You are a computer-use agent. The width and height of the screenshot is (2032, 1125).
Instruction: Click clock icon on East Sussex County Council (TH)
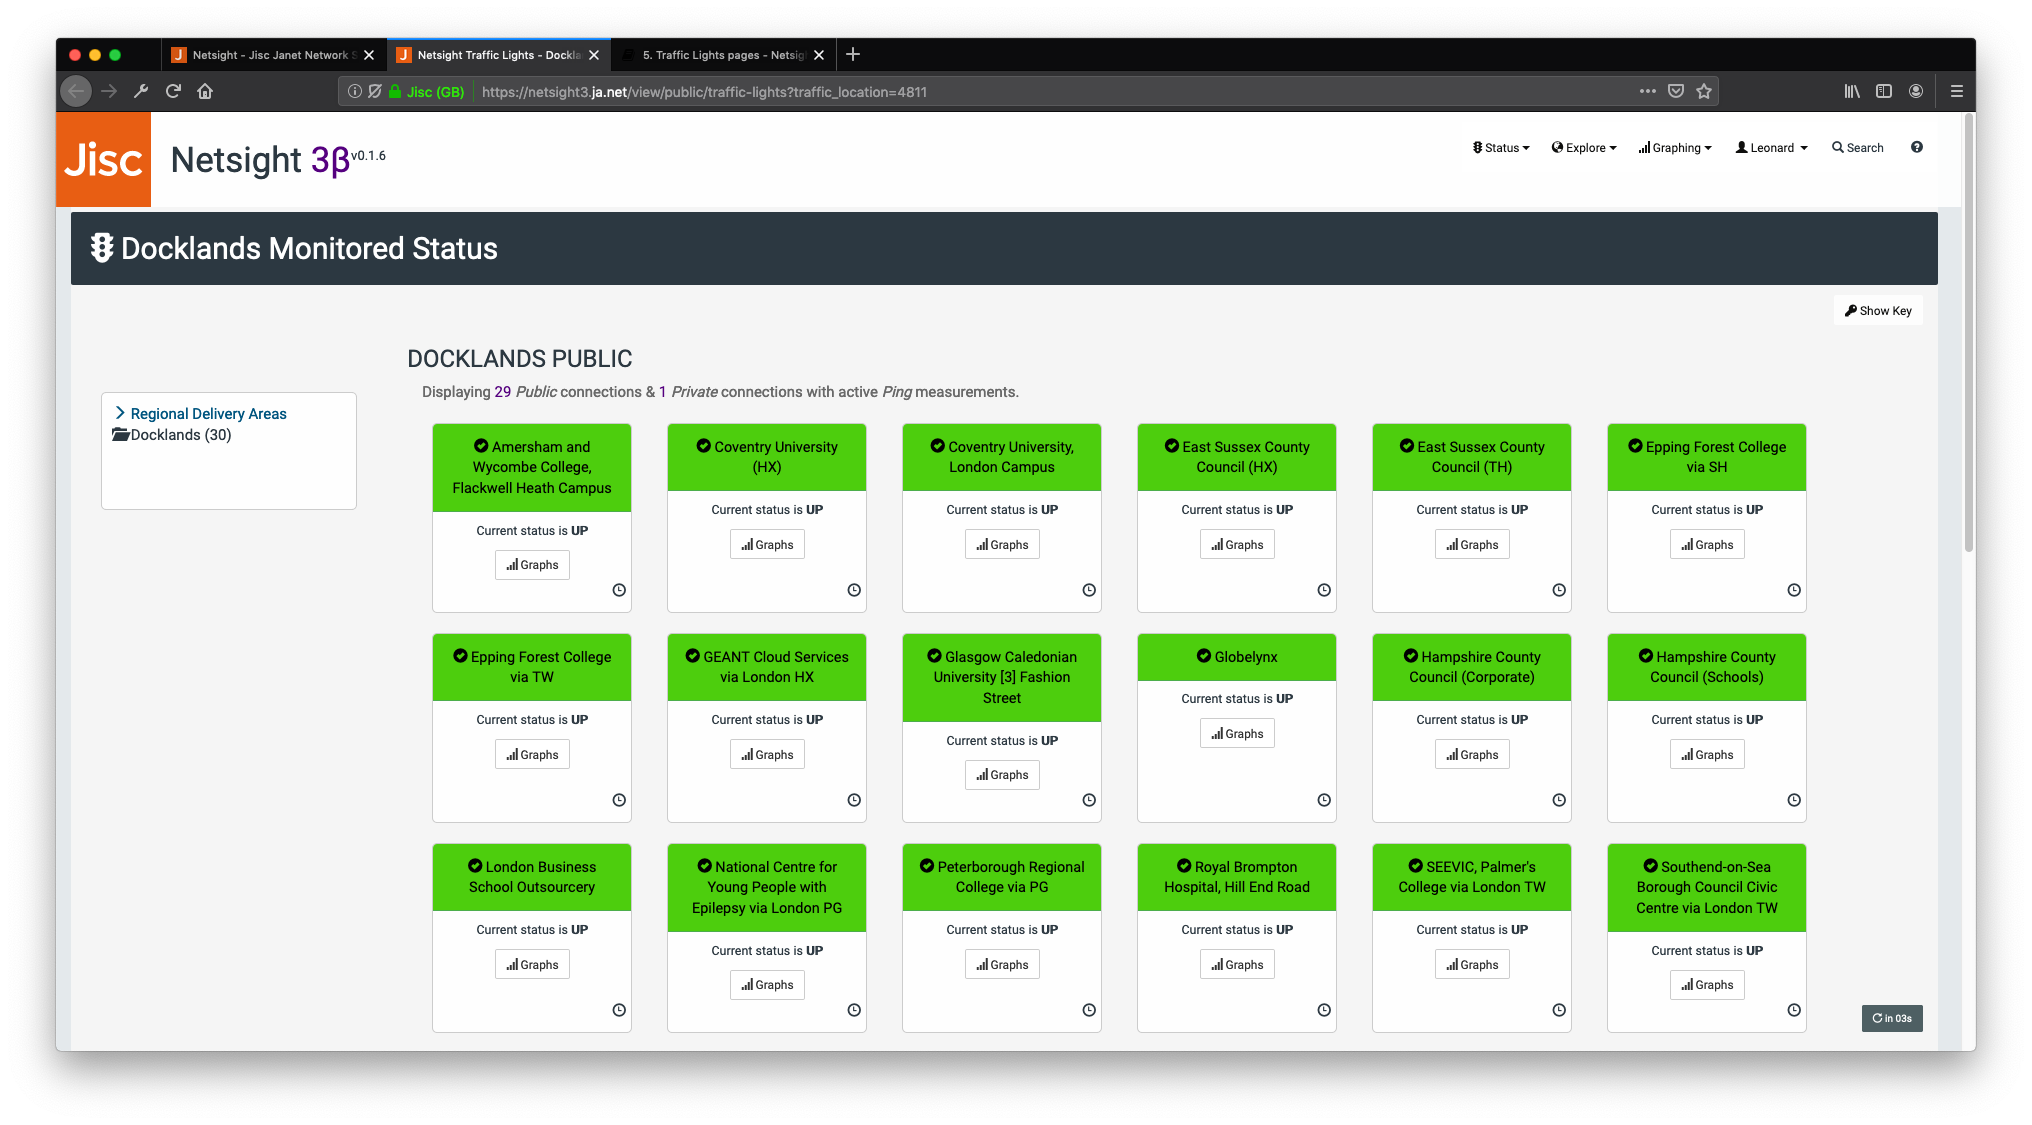(x=1559, y=590)
